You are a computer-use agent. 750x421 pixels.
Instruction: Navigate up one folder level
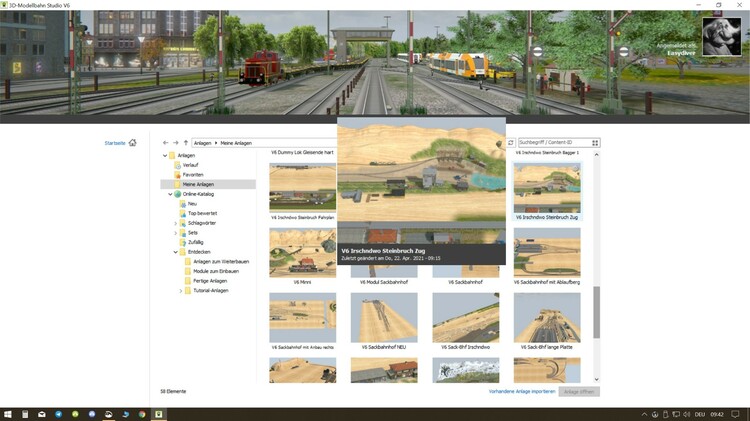tap(186, 143)
